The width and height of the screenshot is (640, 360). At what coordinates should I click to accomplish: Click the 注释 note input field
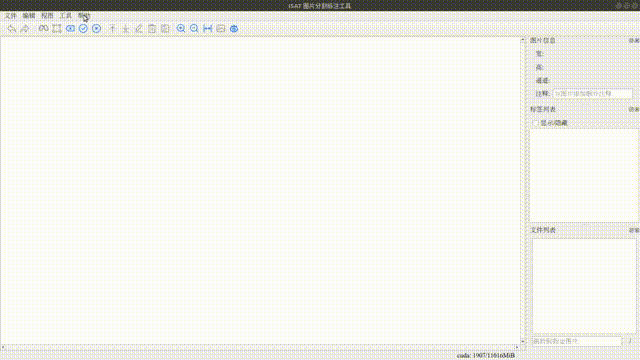pos(592,93)
